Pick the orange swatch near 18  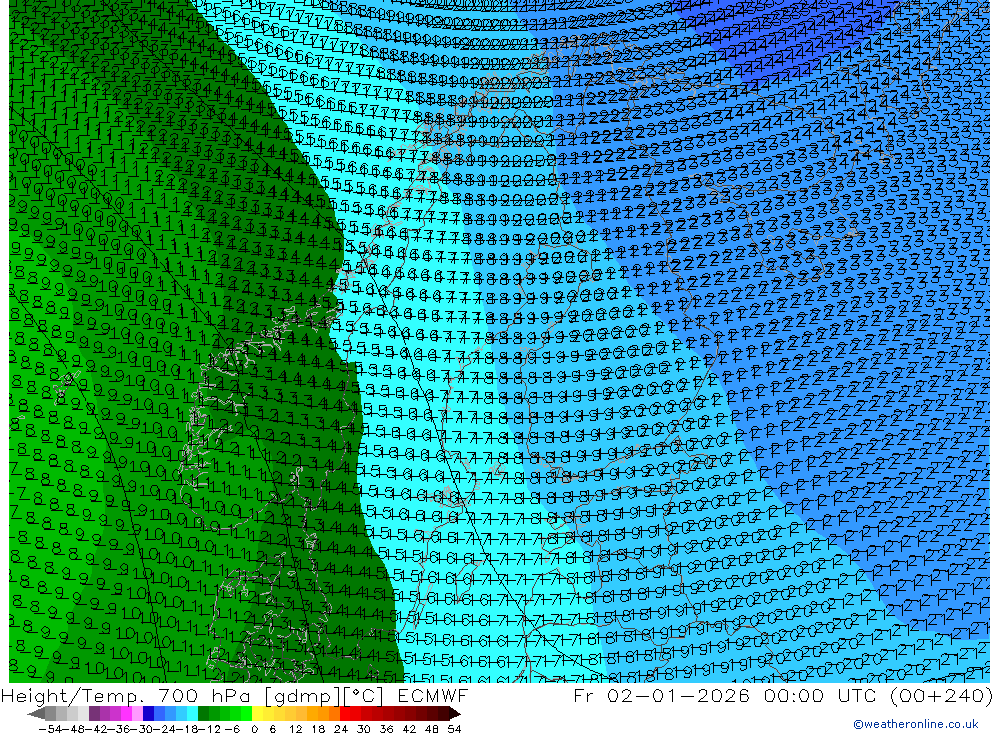point(323,714)
